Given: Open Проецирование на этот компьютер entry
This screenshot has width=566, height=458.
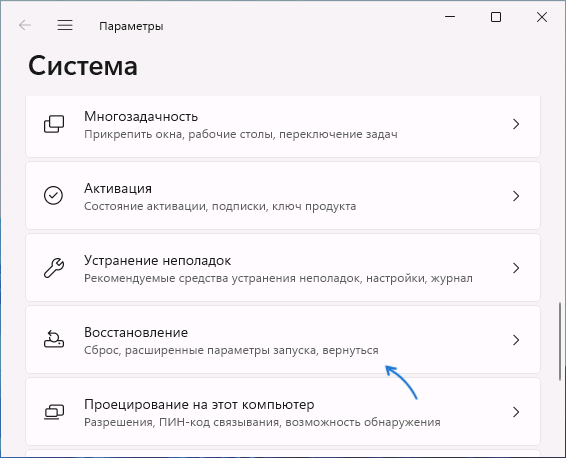Looking at the screenshot, I should [283, 411].
